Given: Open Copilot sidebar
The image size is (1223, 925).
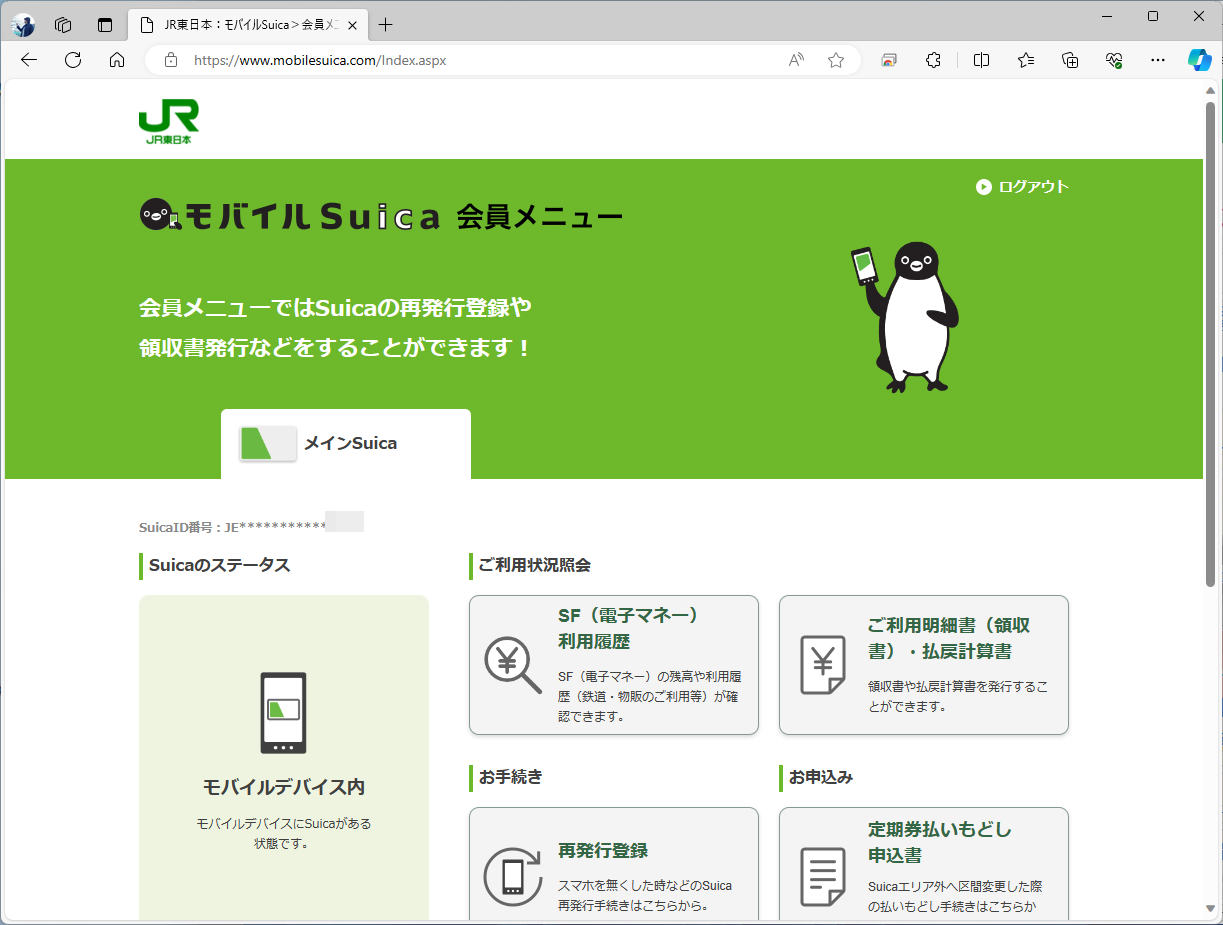Looking at the screenshot, I should tap(1200, 60).
